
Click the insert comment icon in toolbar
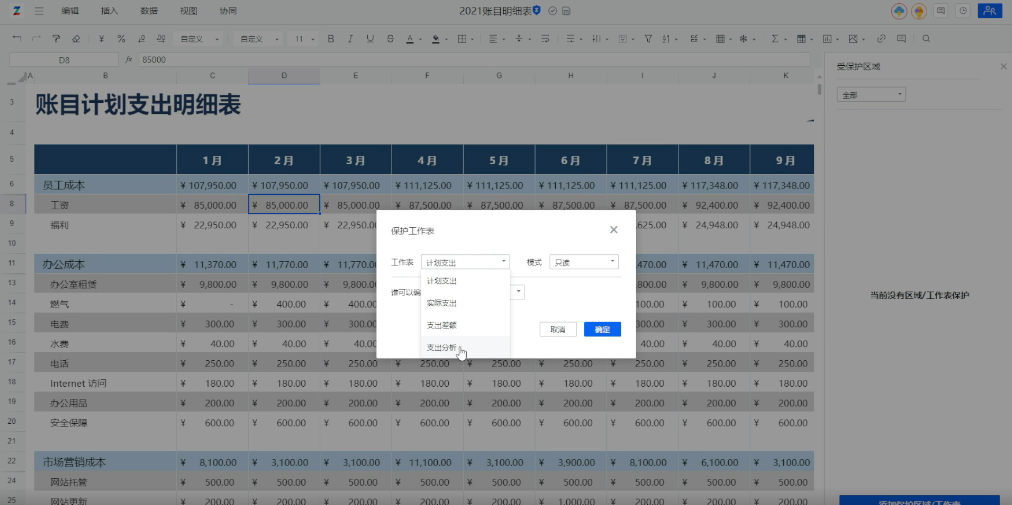click(x=901, y=39)
